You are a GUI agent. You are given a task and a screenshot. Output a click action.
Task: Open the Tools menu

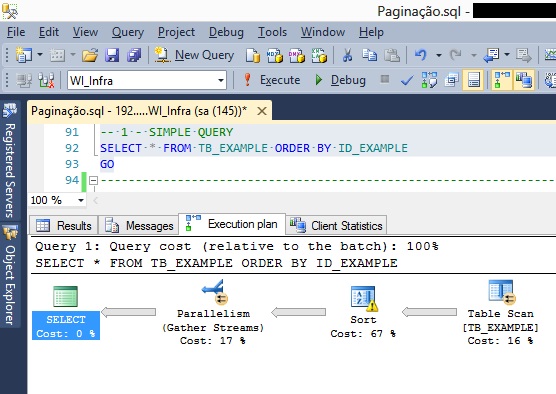click(272, 32)
